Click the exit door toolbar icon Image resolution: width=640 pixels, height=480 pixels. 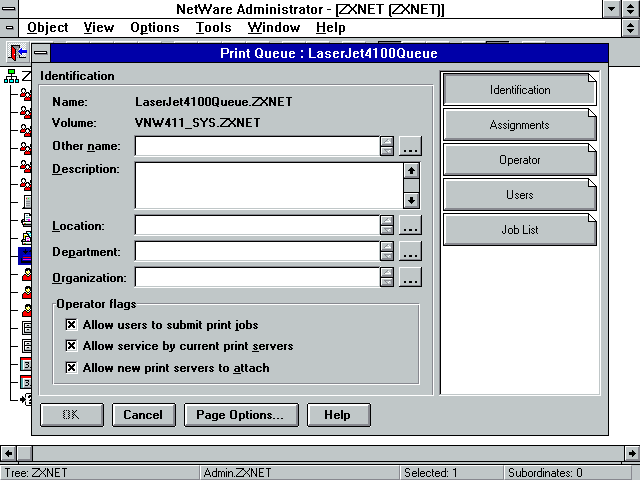(x=18, y=52)
